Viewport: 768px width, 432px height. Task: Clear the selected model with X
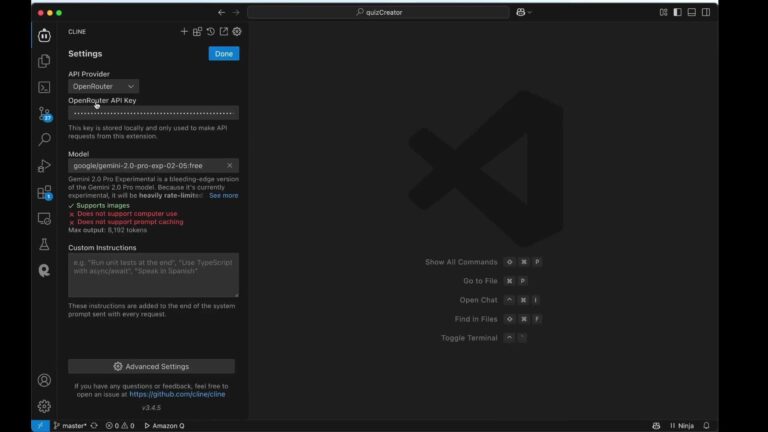(229, 166)
